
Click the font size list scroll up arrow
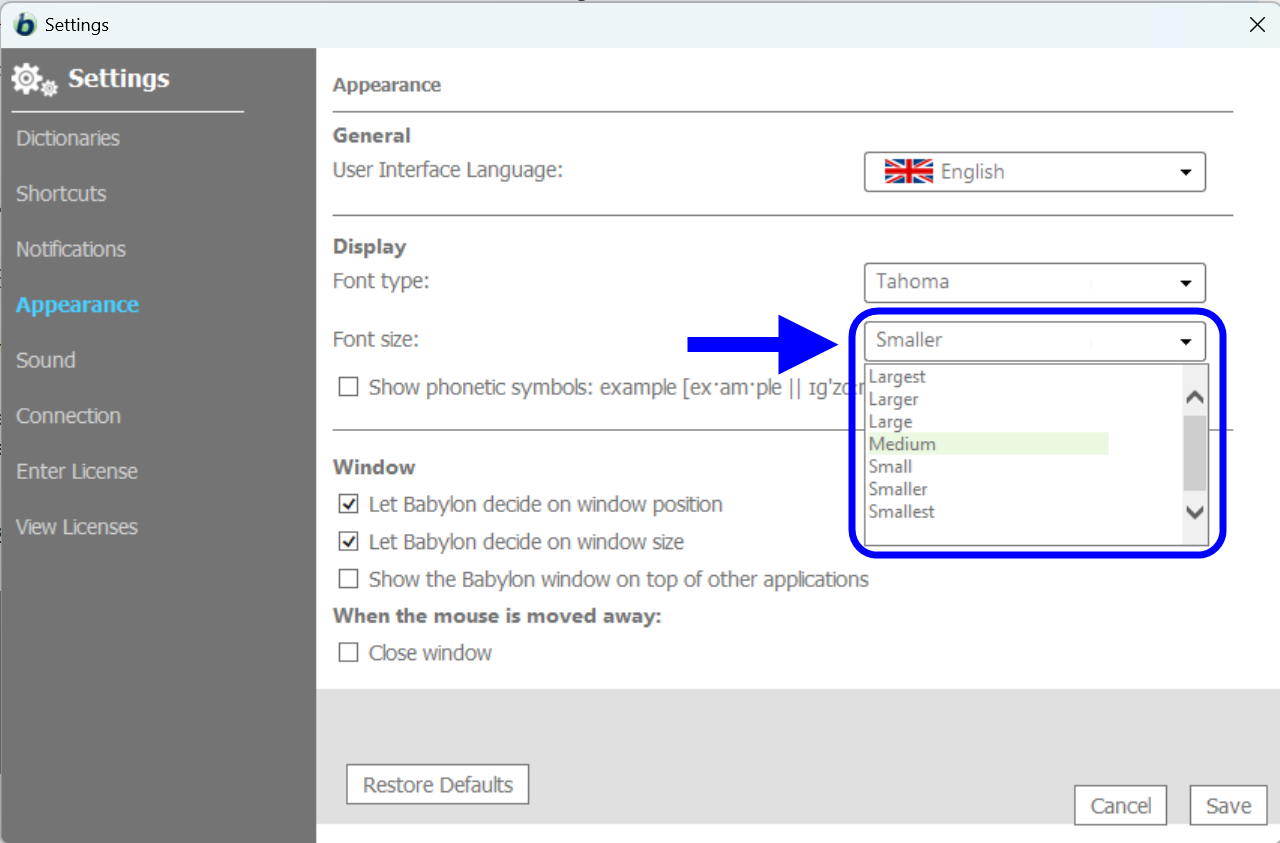tap(1195, 397)
